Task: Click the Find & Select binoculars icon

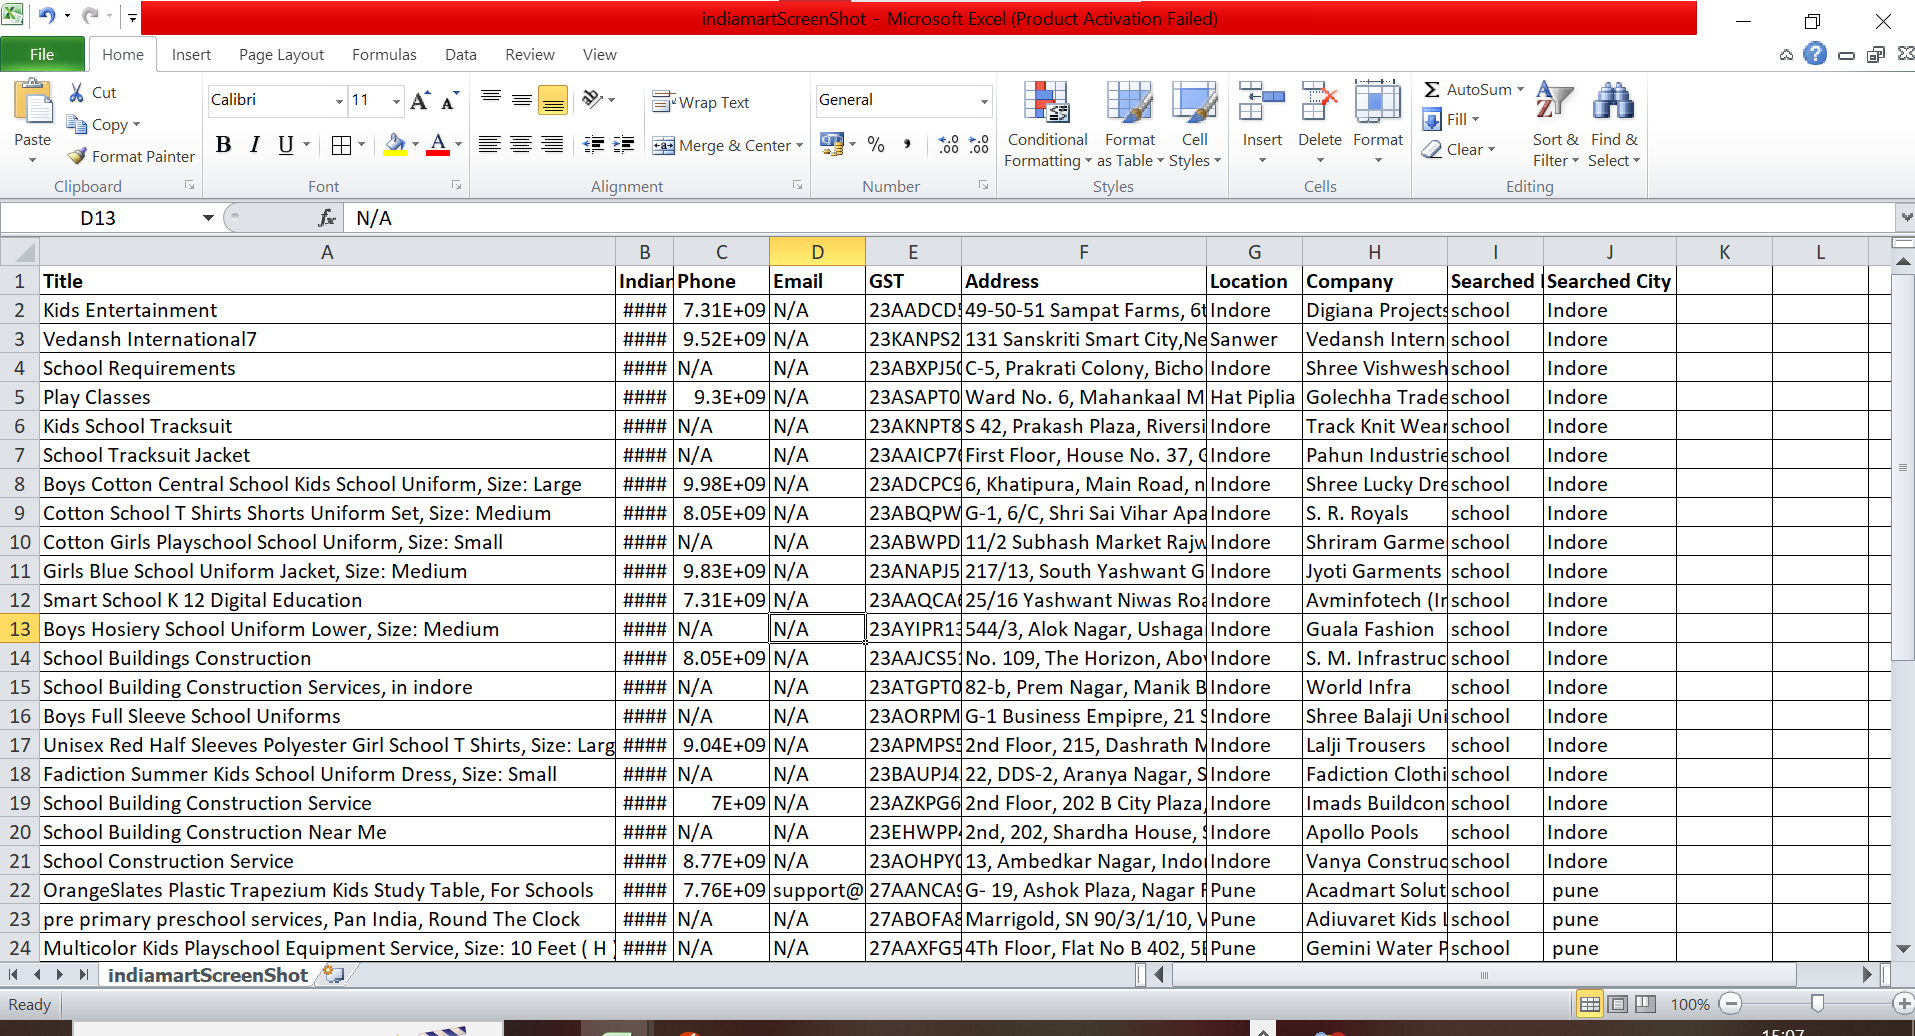Action: (1612, 104)
